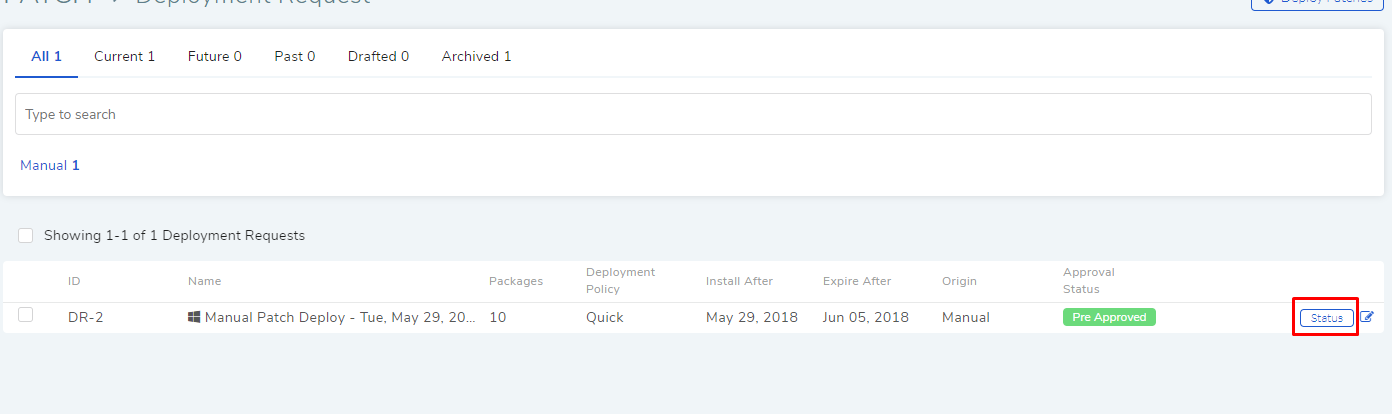Focus the Type to search field

pos(693,114)
